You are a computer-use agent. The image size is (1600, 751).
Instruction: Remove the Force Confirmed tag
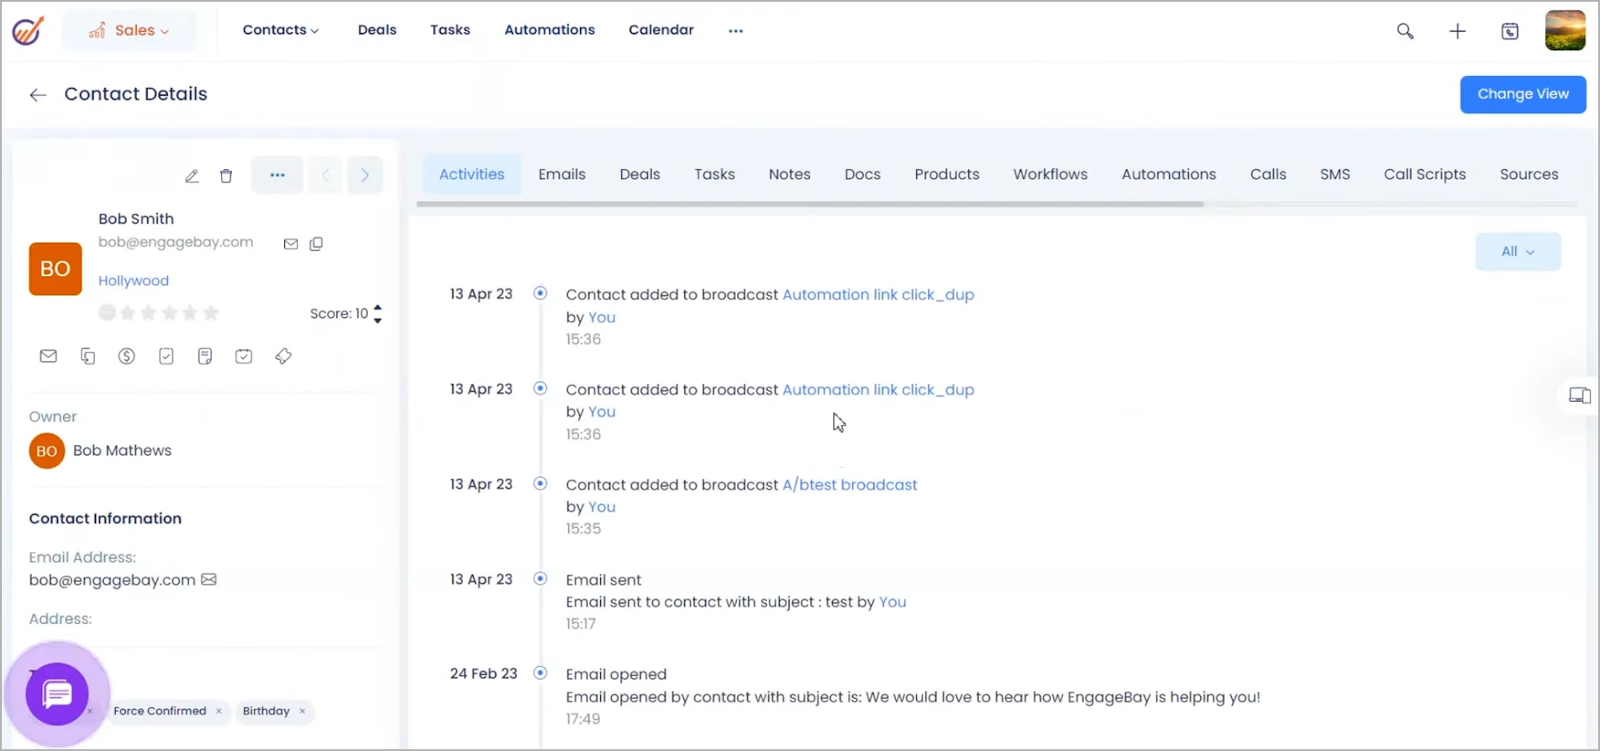coord(219,711)
